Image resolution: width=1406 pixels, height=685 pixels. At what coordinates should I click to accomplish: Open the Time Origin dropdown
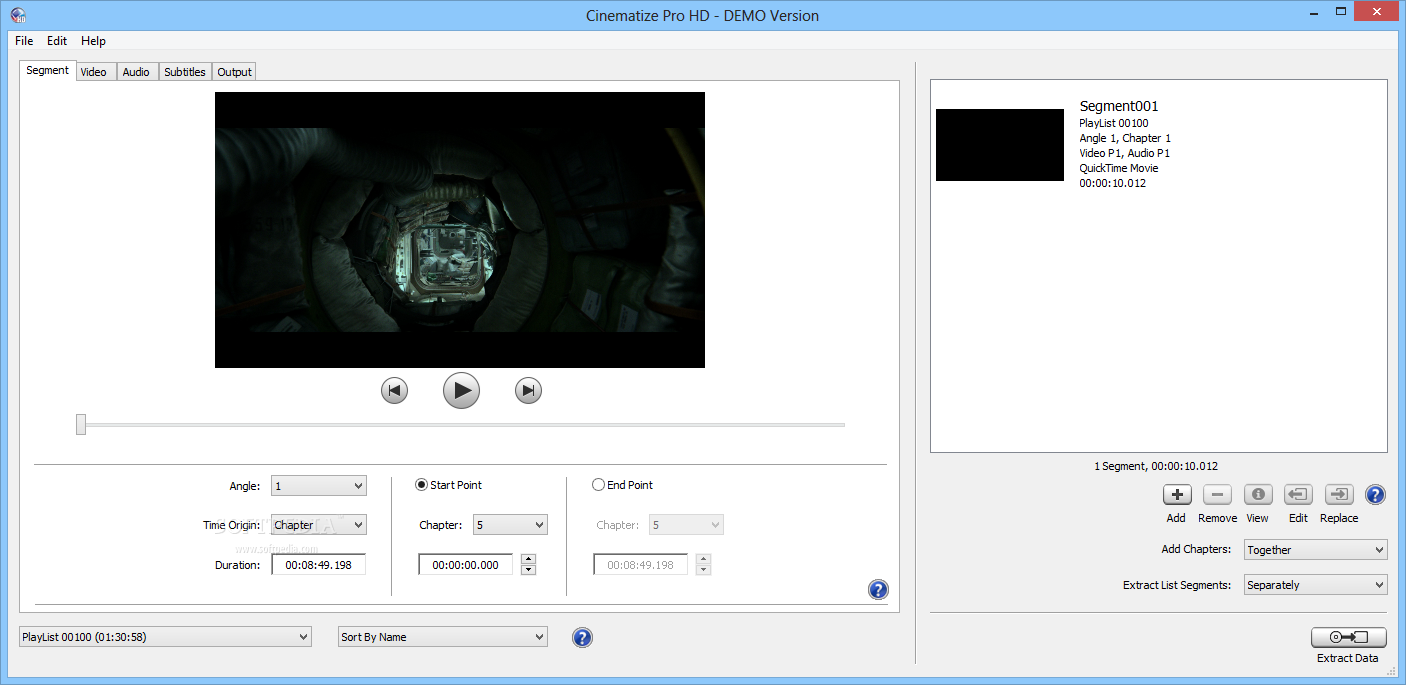click(319, 525)
